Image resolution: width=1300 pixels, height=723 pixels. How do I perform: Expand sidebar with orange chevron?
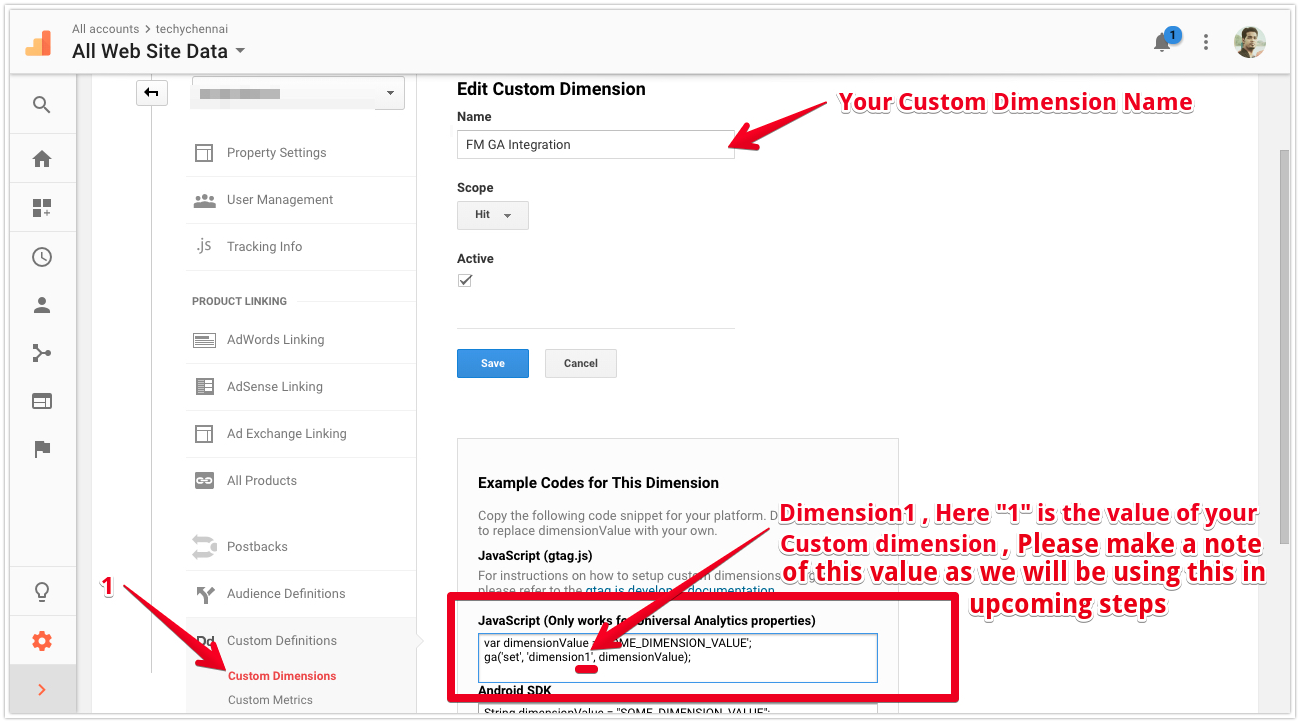[42, 689]
